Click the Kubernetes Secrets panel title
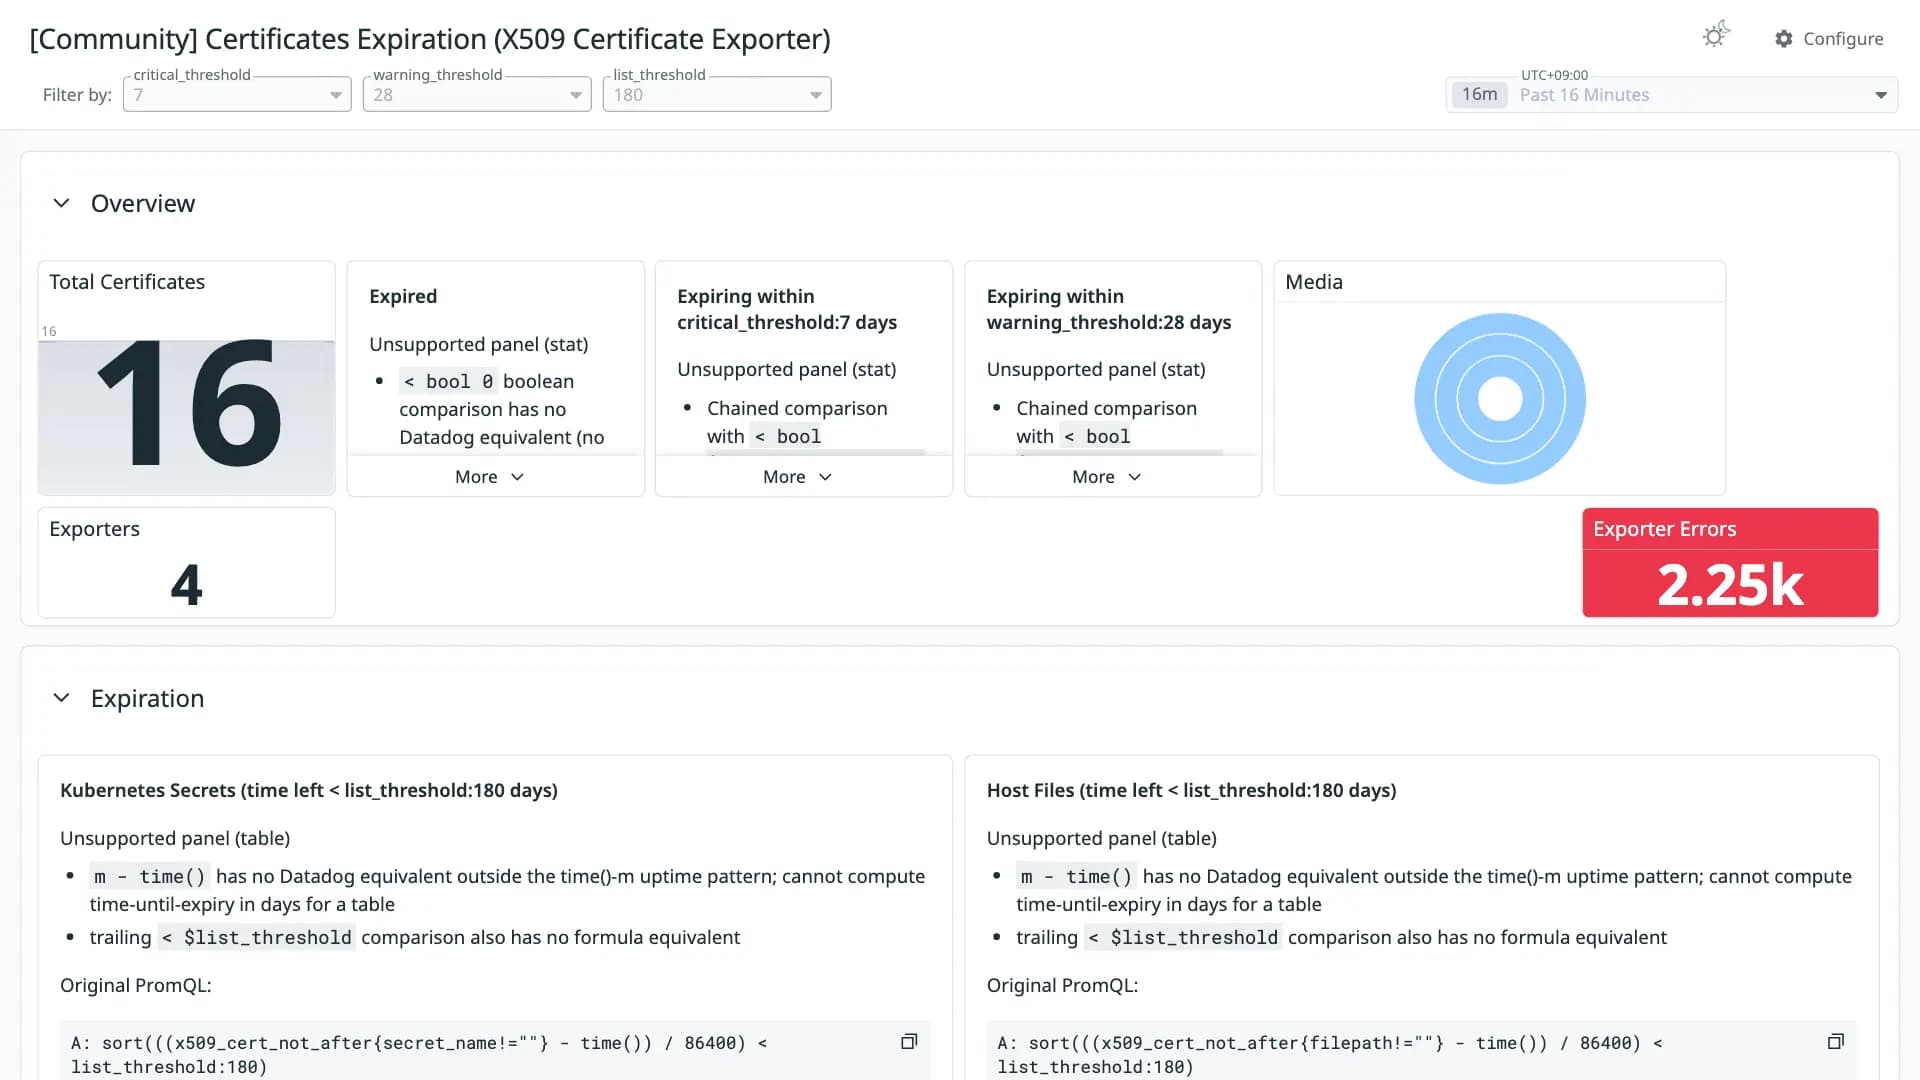This screenshot has height=1080, width=1920. (309, 790)
